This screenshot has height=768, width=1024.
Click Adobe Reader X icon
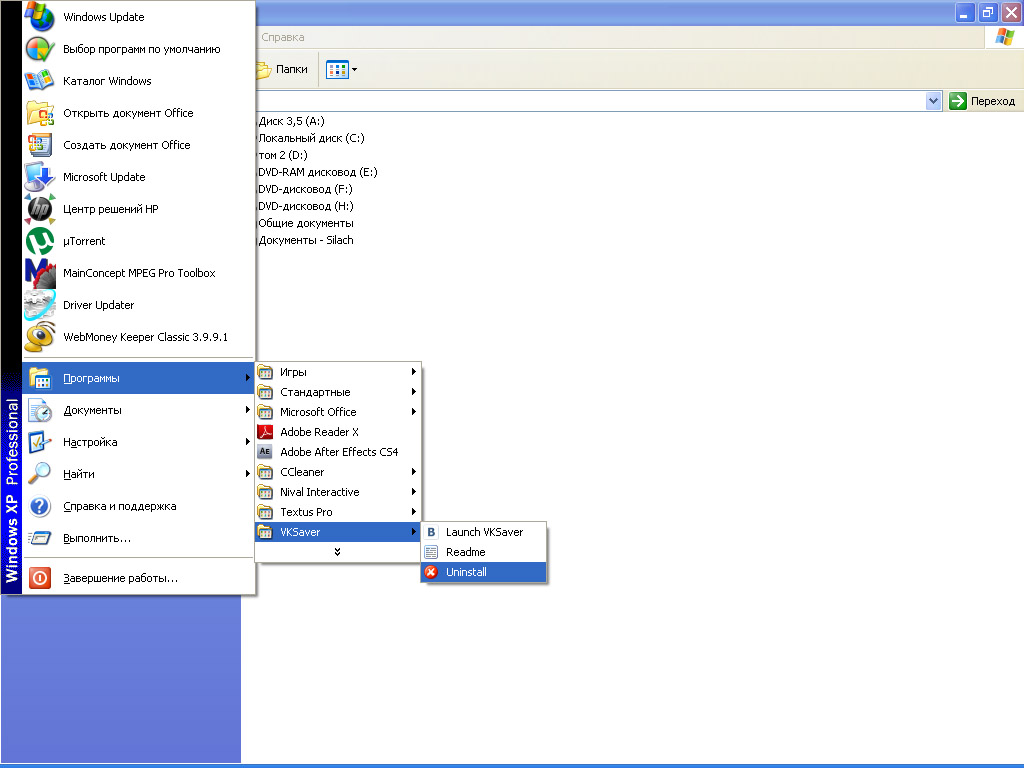[x=265, y=432]
